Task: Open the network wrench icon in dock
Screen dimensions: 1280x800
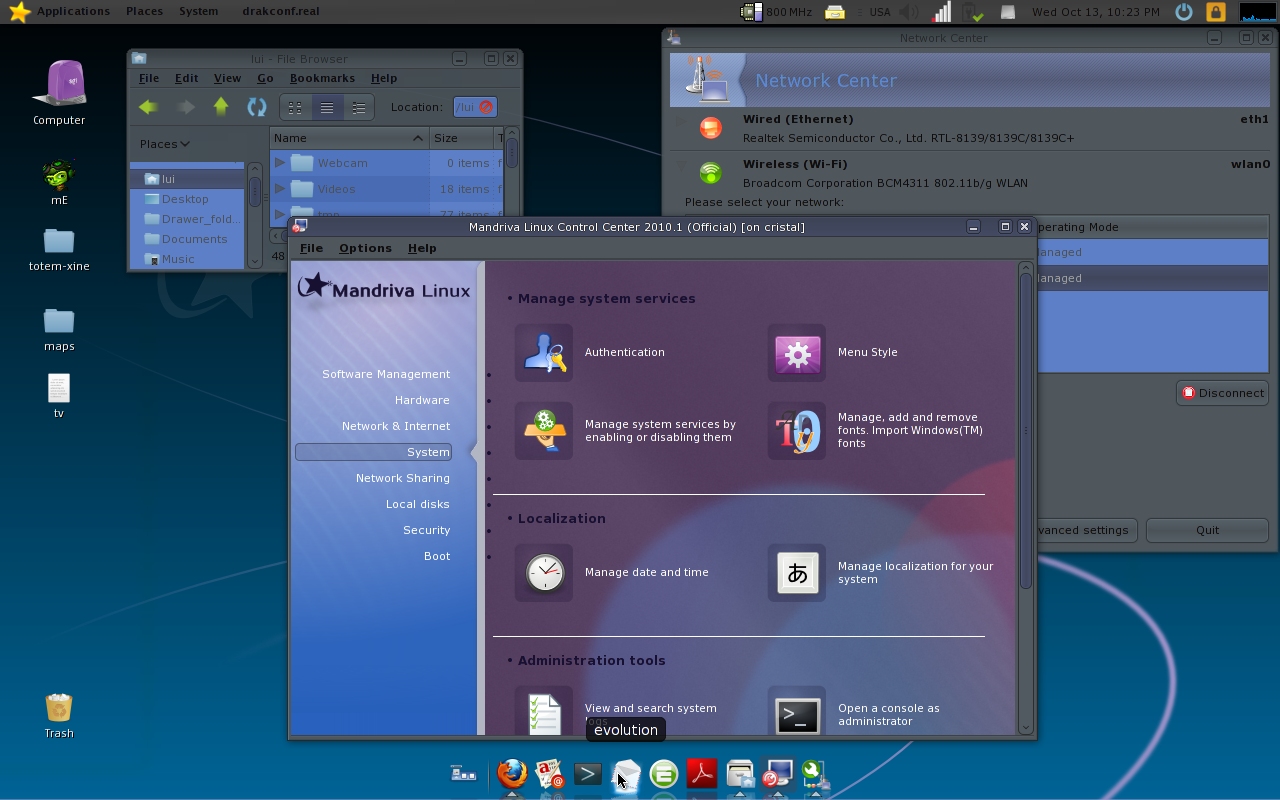Action: (x=815, y=774)
